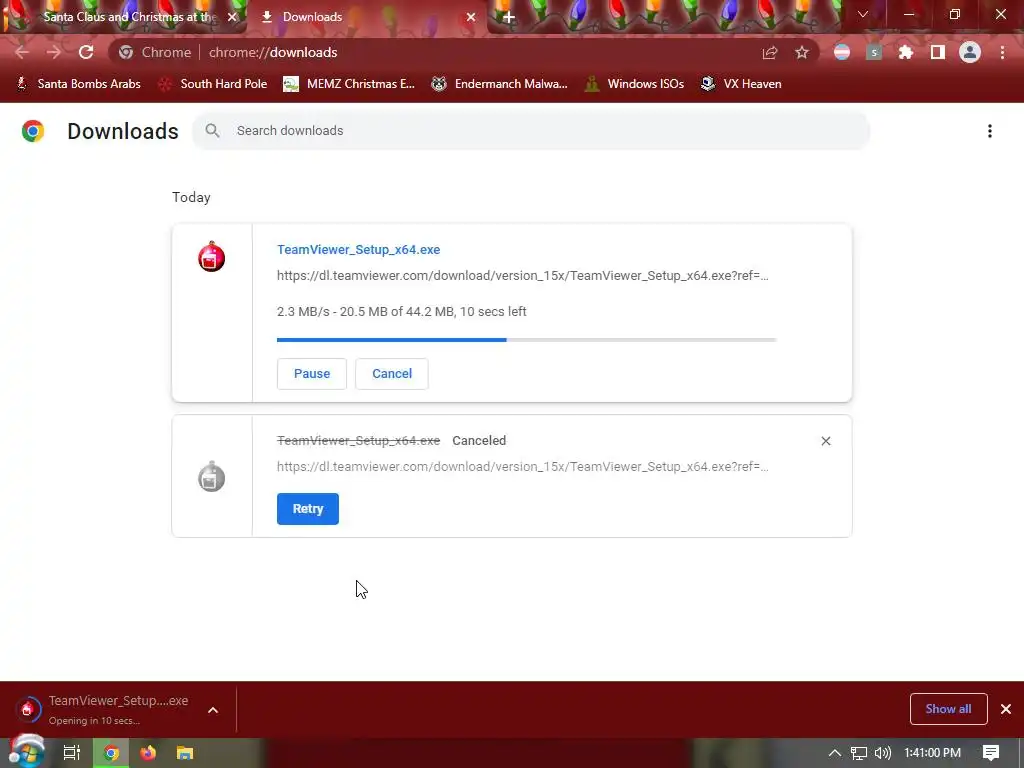Expand options for TeamViewer download in shelf
The image size is (1024, 768).
[x=213, y=710]
